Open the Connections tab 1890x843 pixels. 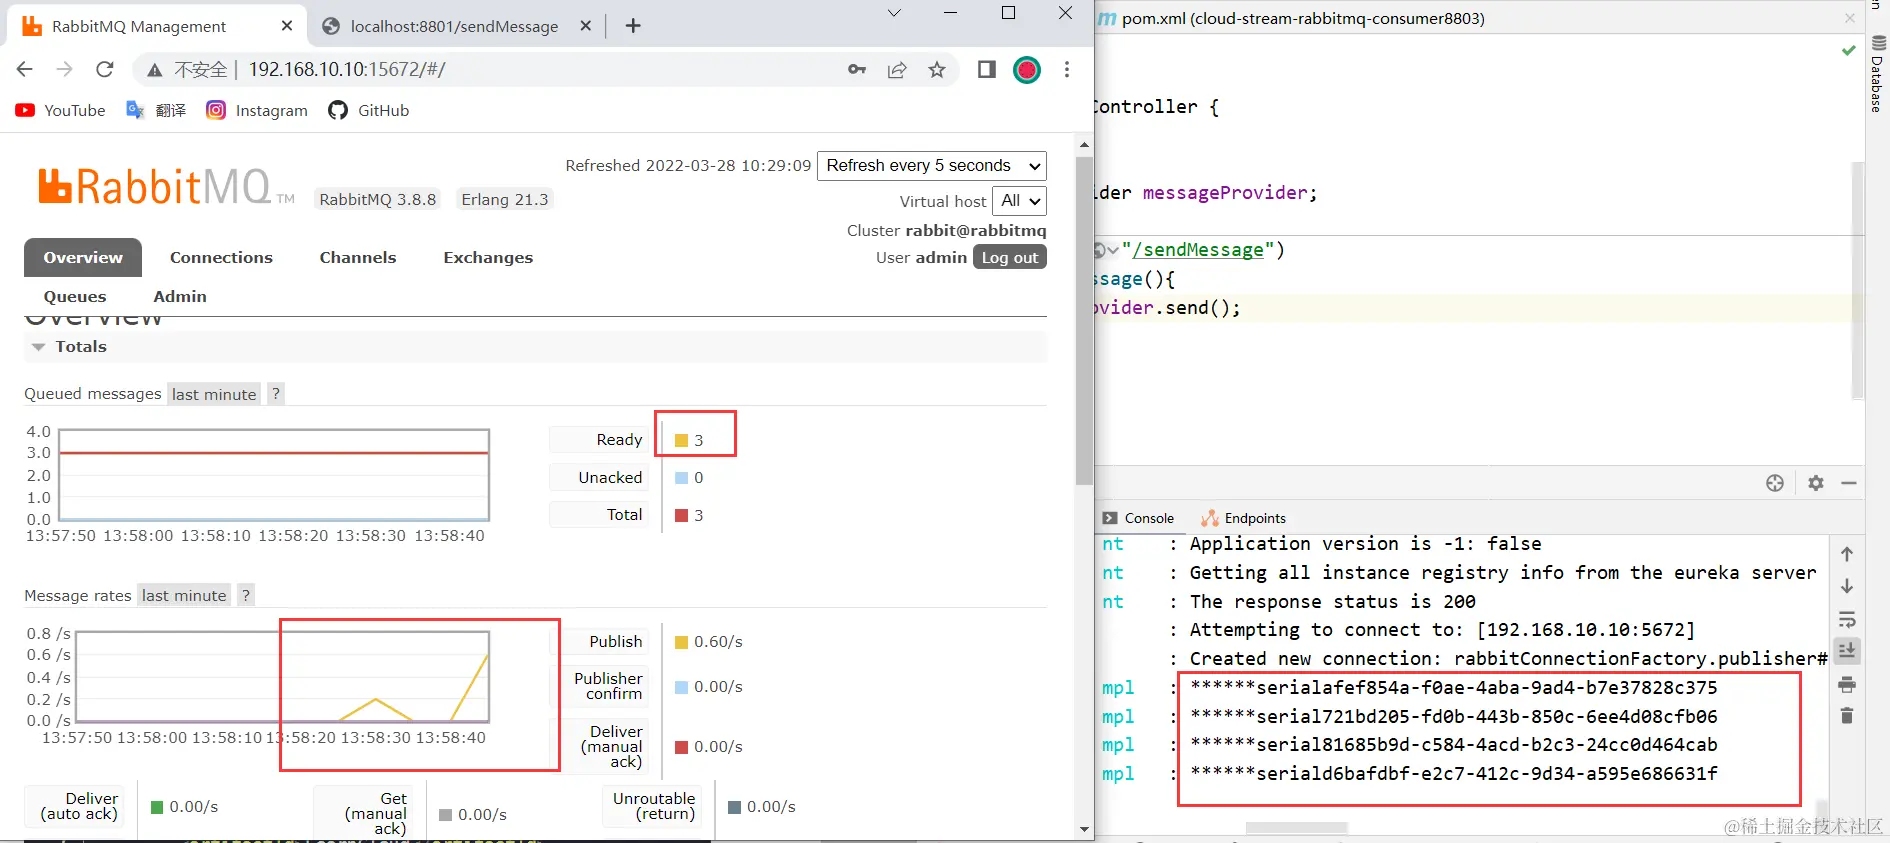(x=221, y=258)
